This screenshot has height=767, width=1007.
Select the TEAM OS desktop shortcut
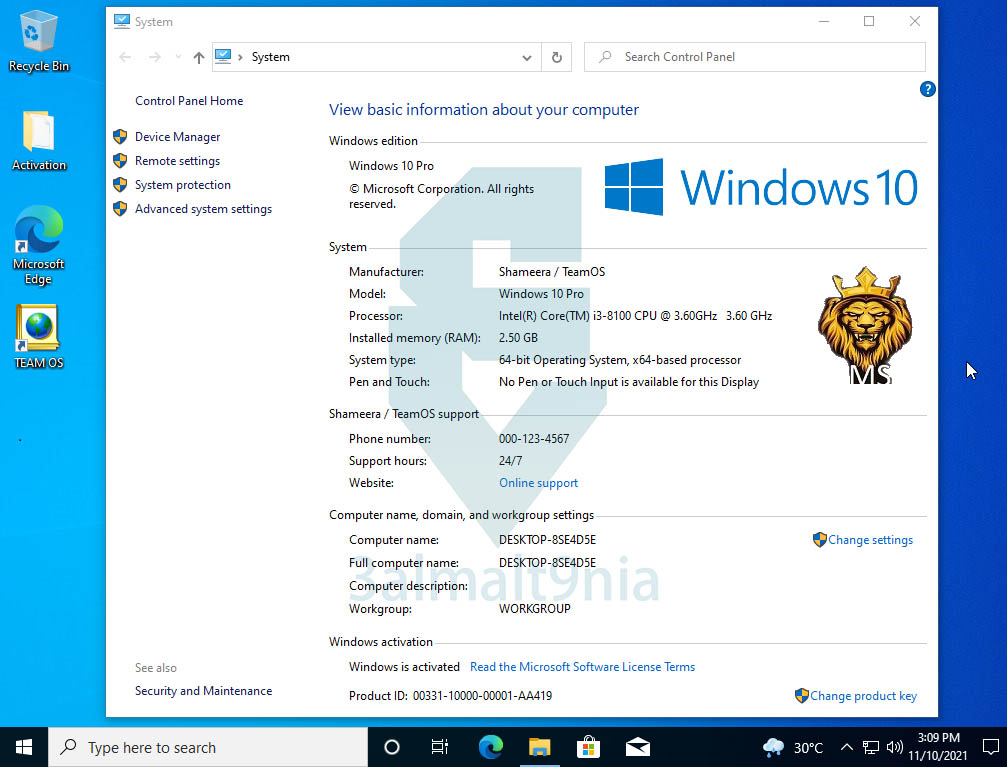[39, 337]
